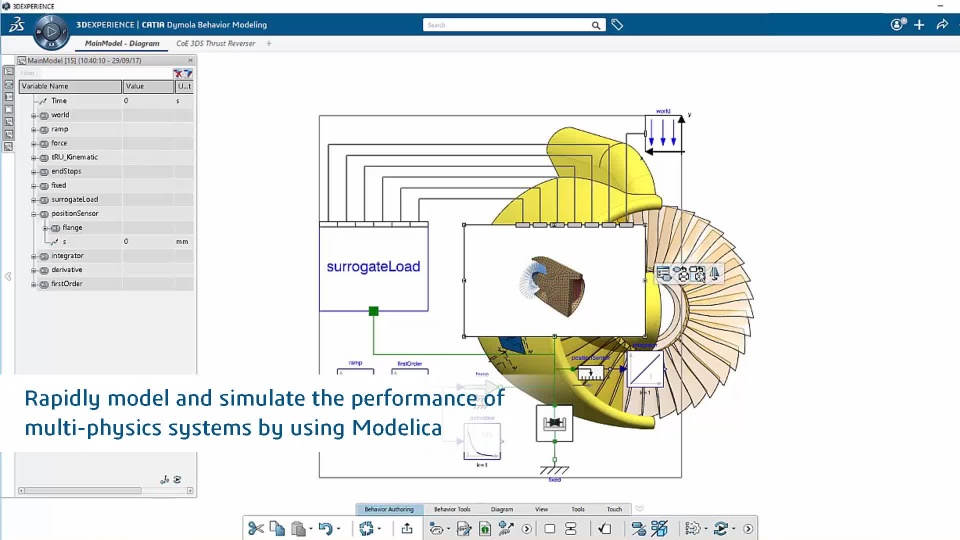960x540 pixels.
Task: Click the search magnifier icon
Action: pyautogui.click(x=596, y=25)
